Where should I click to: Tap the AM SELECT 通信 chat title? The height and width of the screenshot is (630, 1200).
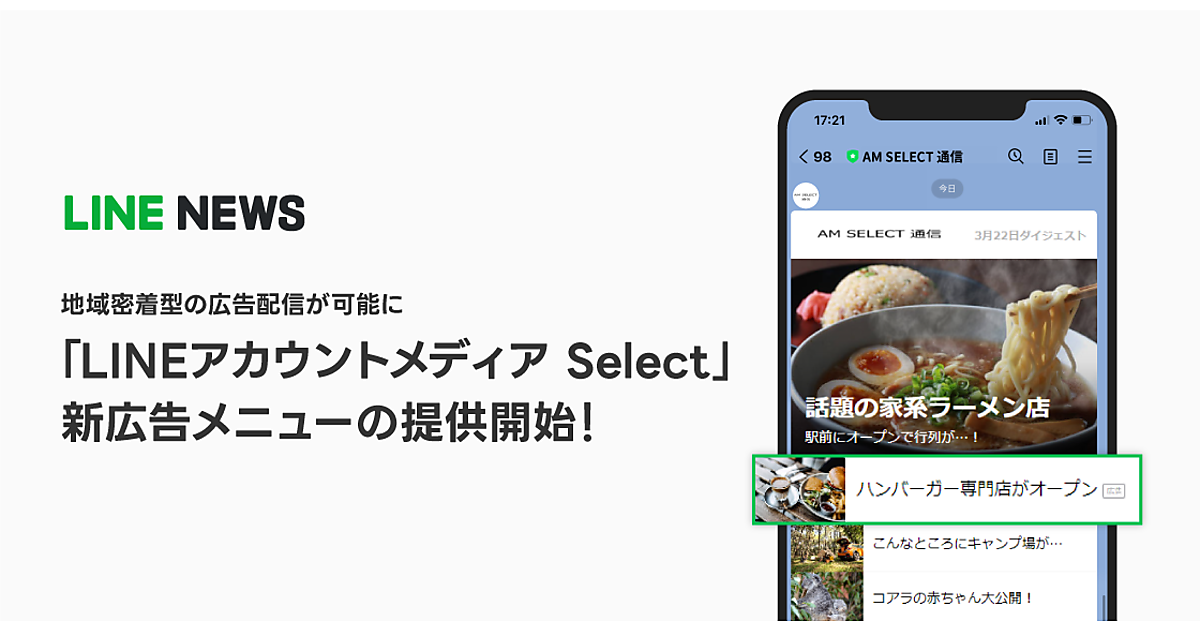pos(912,157)
